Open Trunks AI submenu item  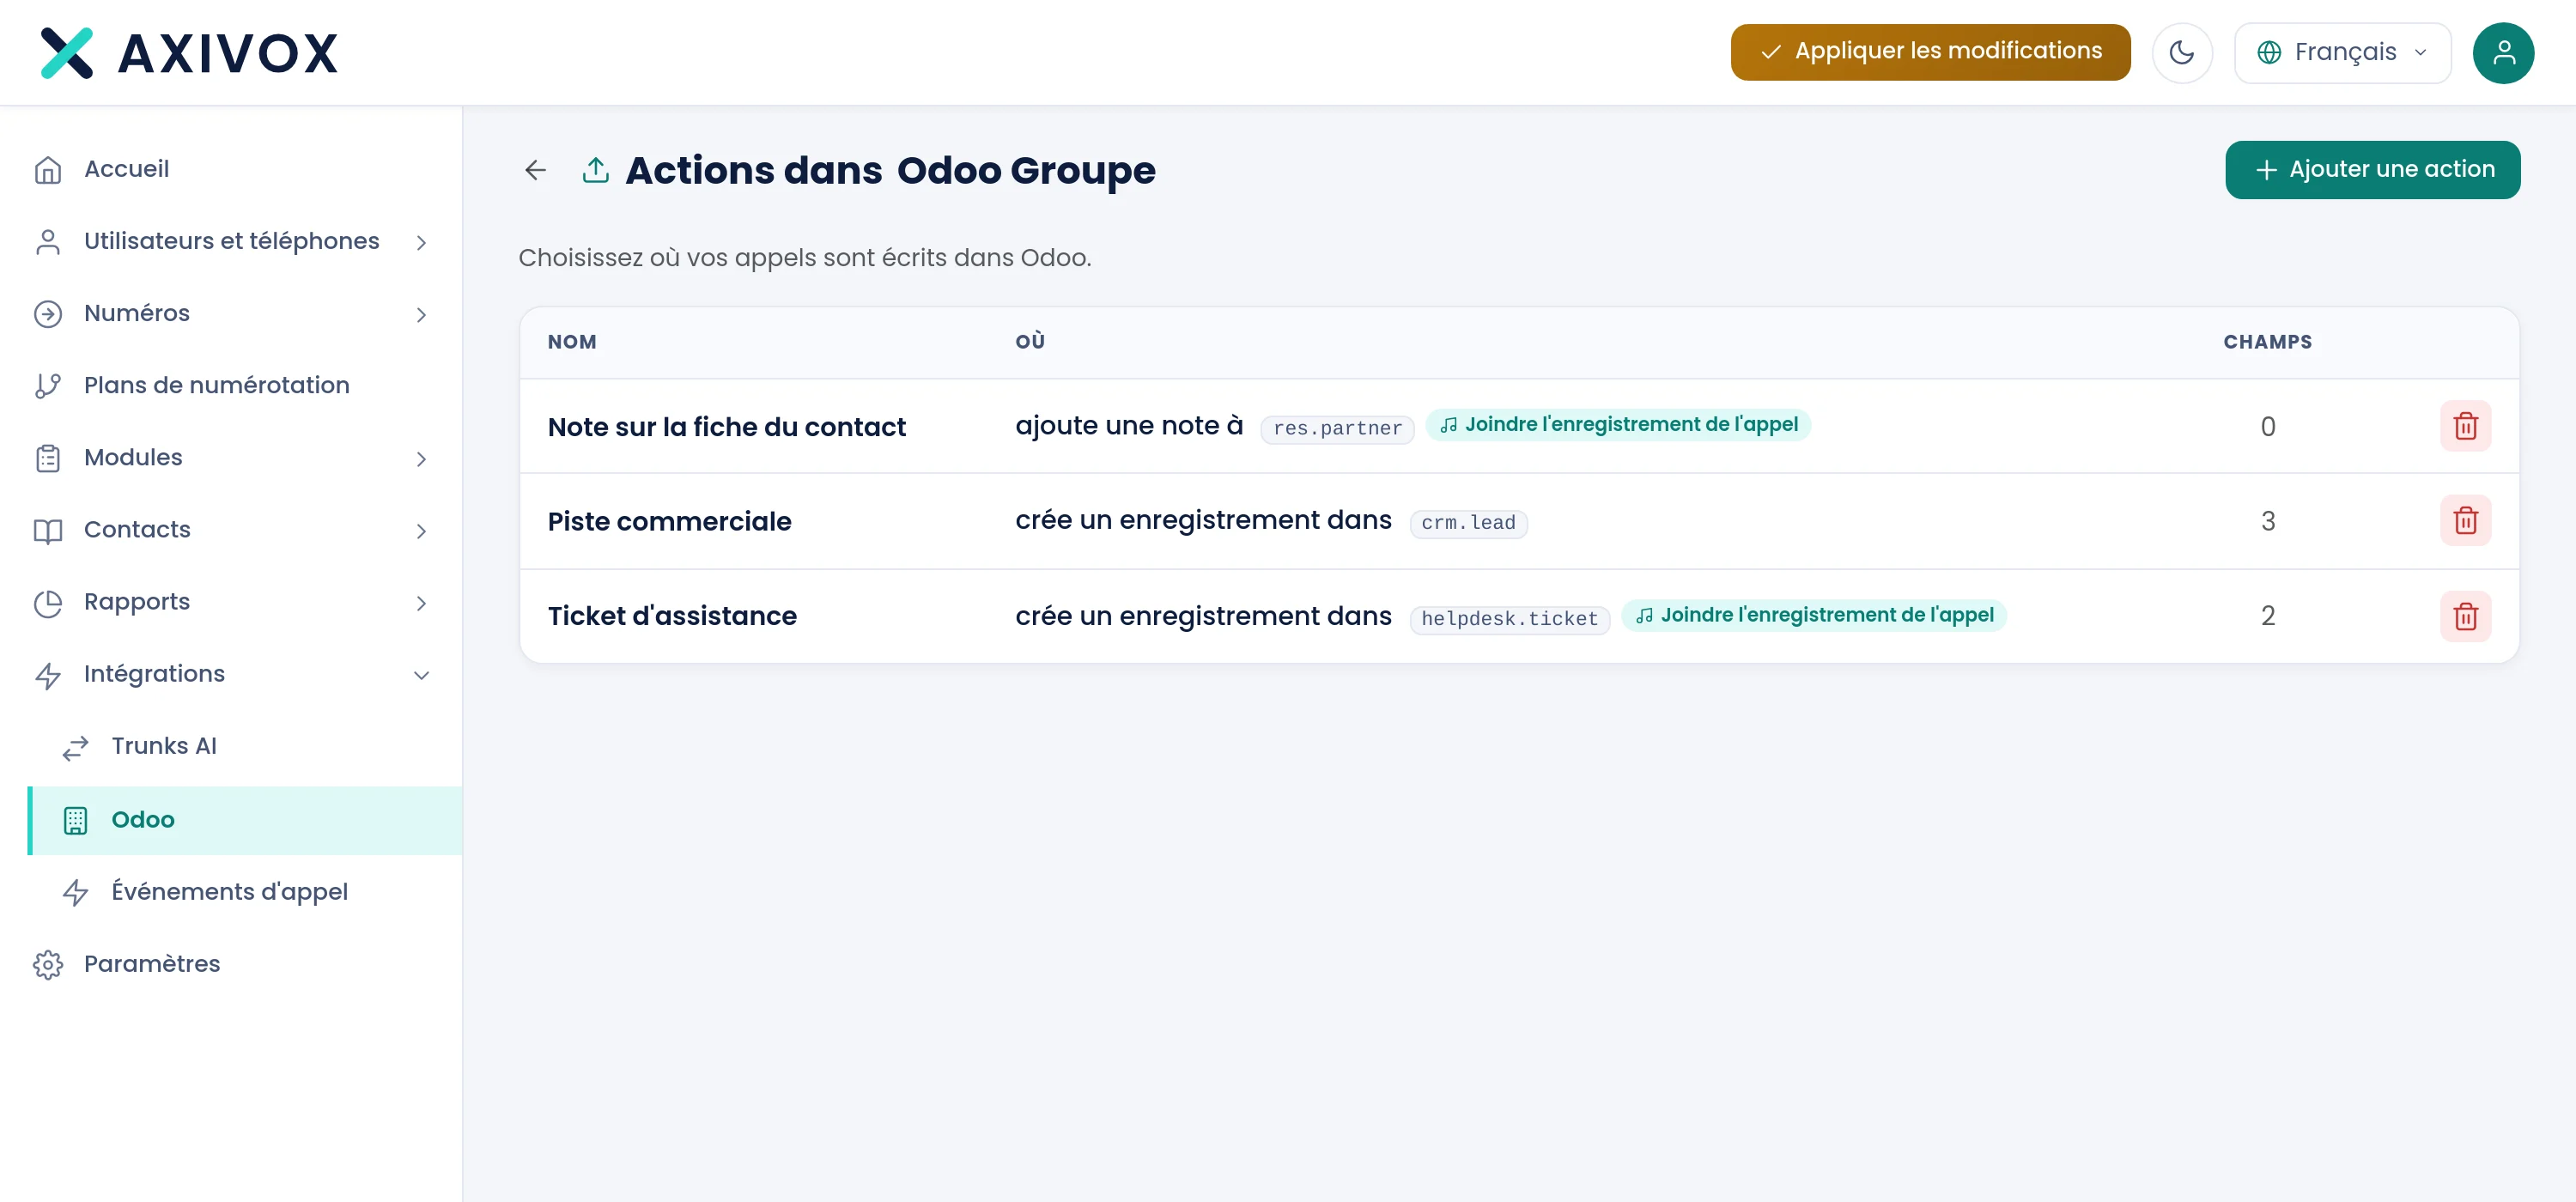pos(244,746)
